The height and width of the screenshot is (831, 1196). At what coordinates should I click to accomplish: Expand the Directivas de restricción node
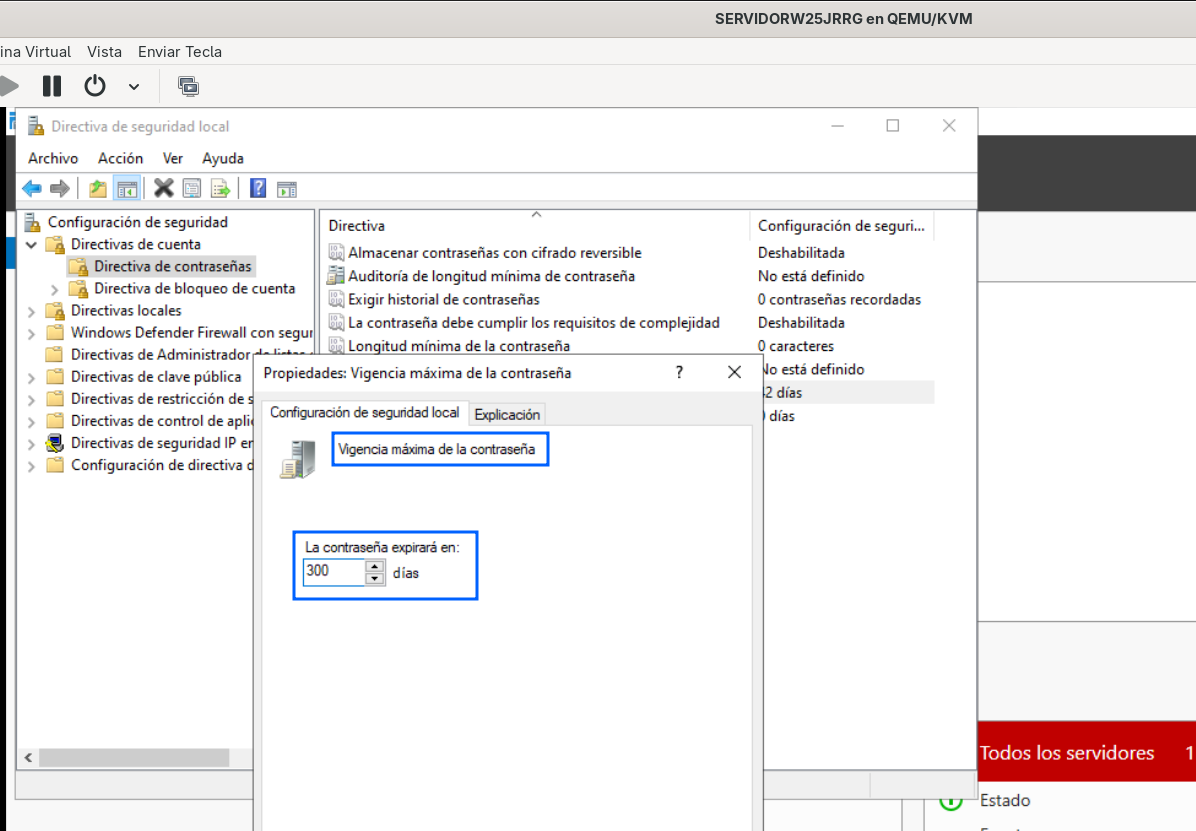pos(31,400)
